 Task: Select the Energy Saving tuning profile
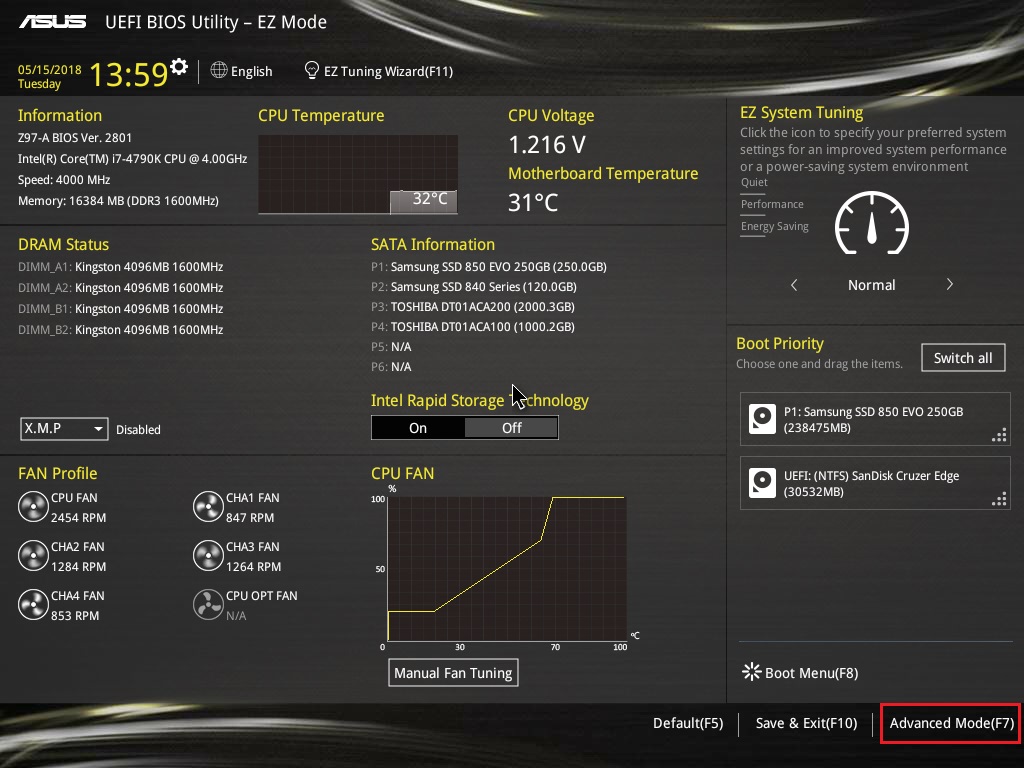point(775,227)
